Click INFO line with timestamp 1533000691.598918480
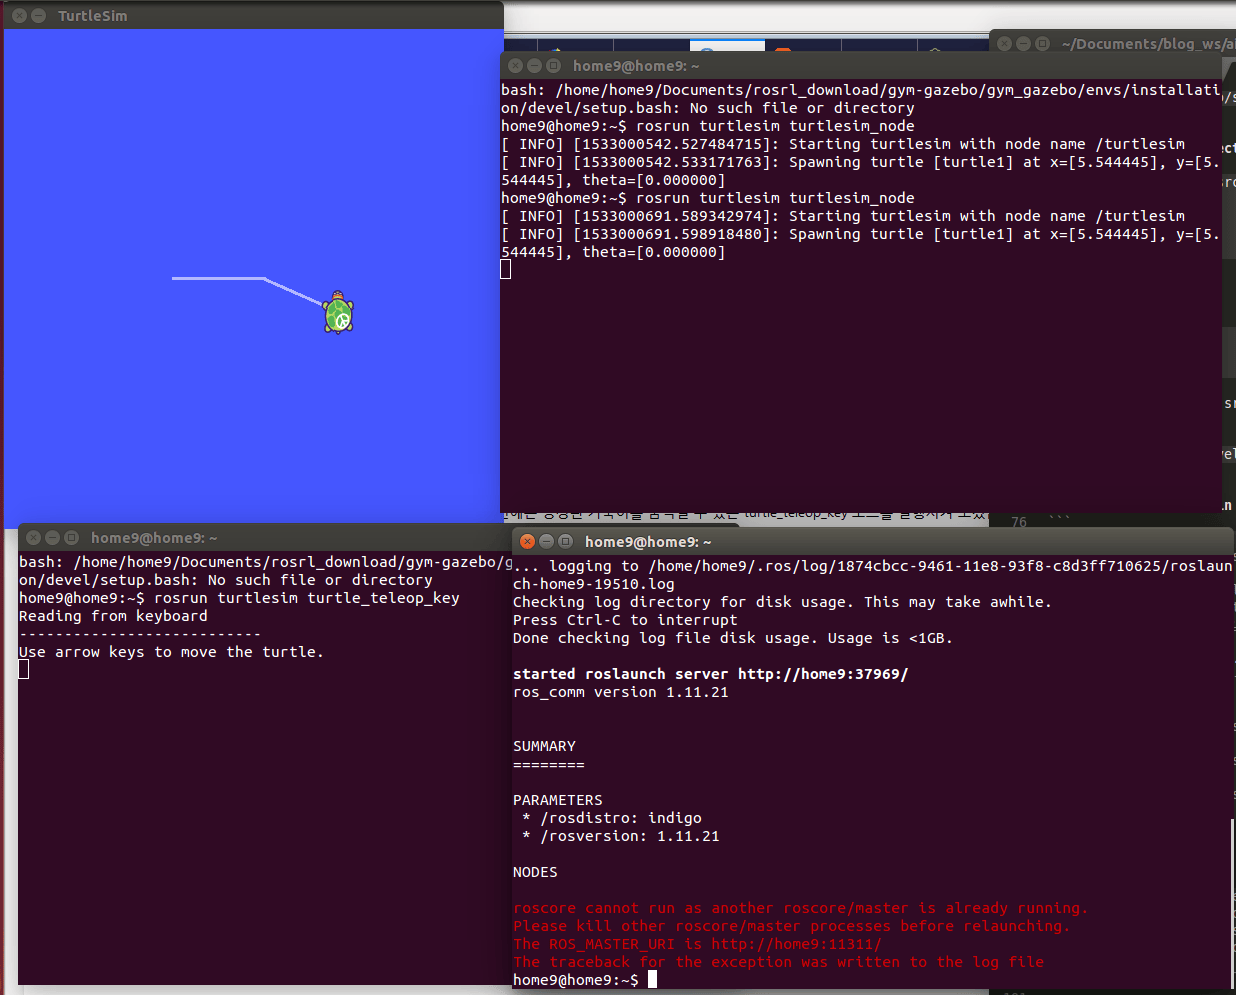Screen dimensions: 1236x995 (x=860, y=243)
